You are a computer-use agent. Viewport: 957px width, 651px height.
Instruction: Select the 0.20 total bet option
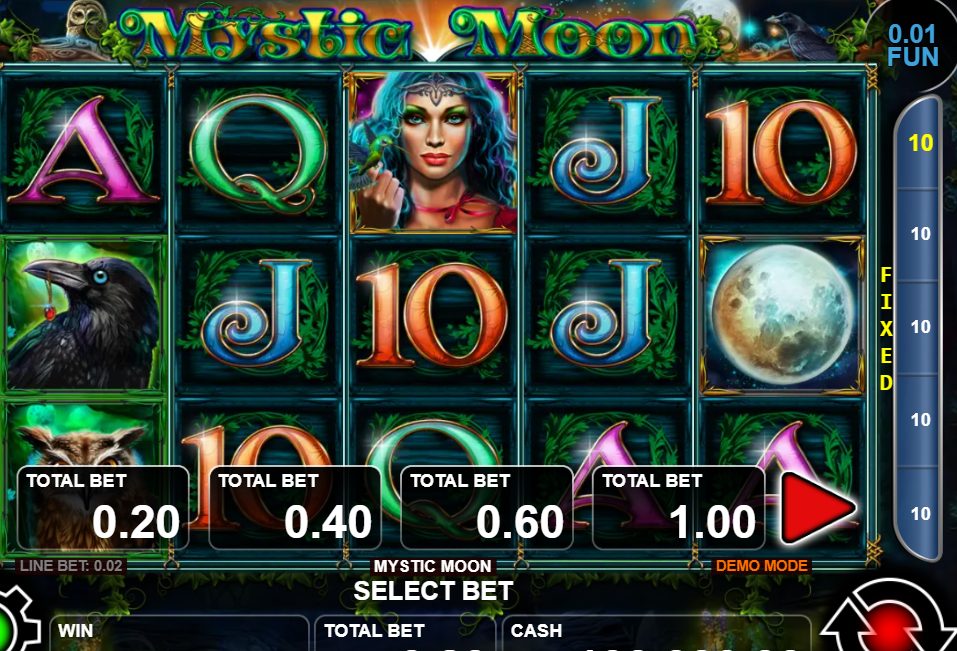[103, 508]
